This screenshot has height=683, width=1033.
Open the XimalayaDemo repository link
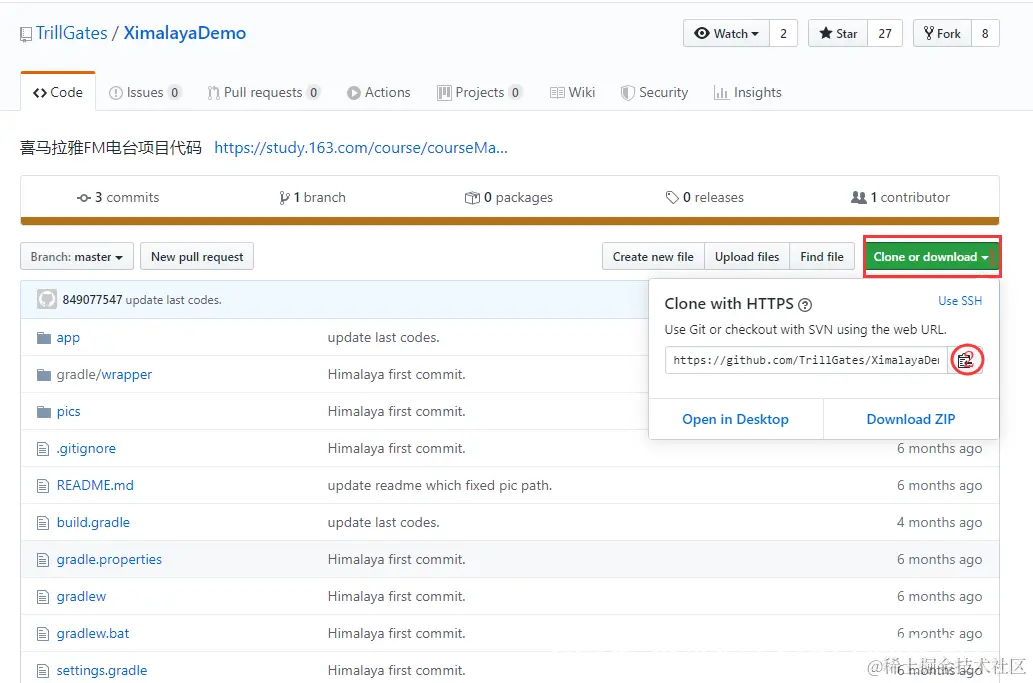pyautogui.click(x=184, y=33)
